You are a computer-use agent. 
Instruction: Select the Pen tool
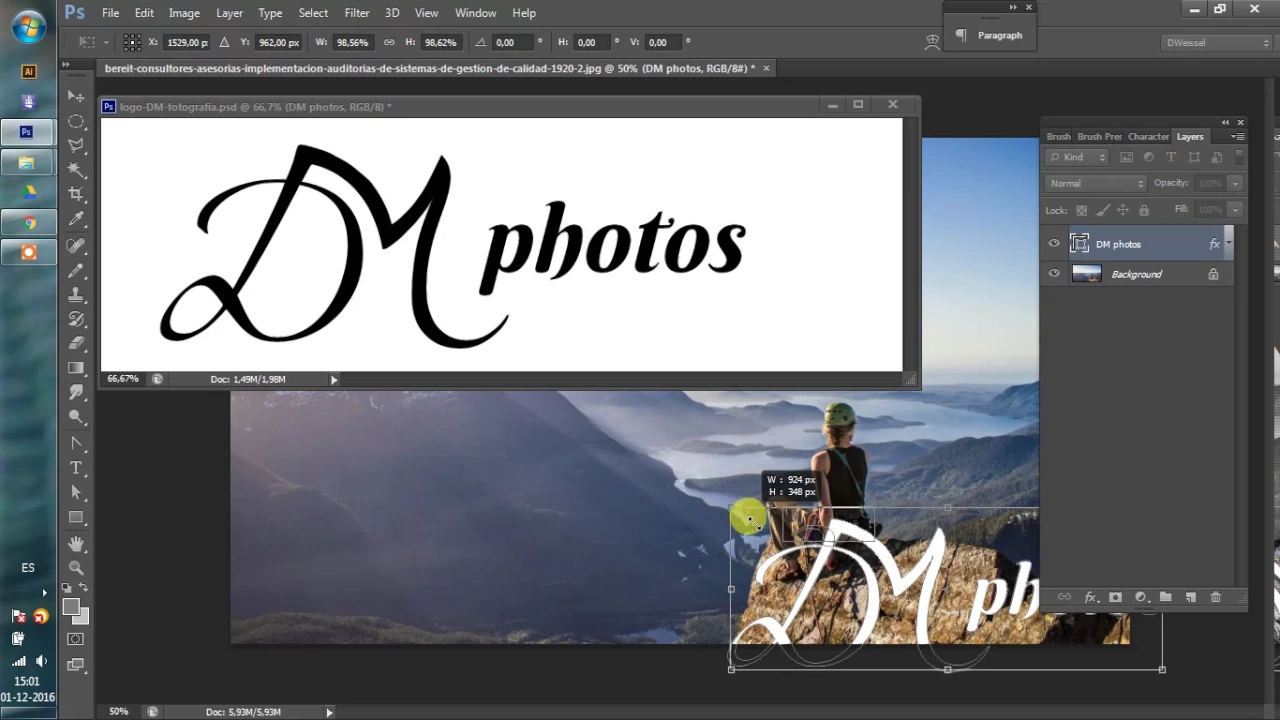(x=76, y=443)
